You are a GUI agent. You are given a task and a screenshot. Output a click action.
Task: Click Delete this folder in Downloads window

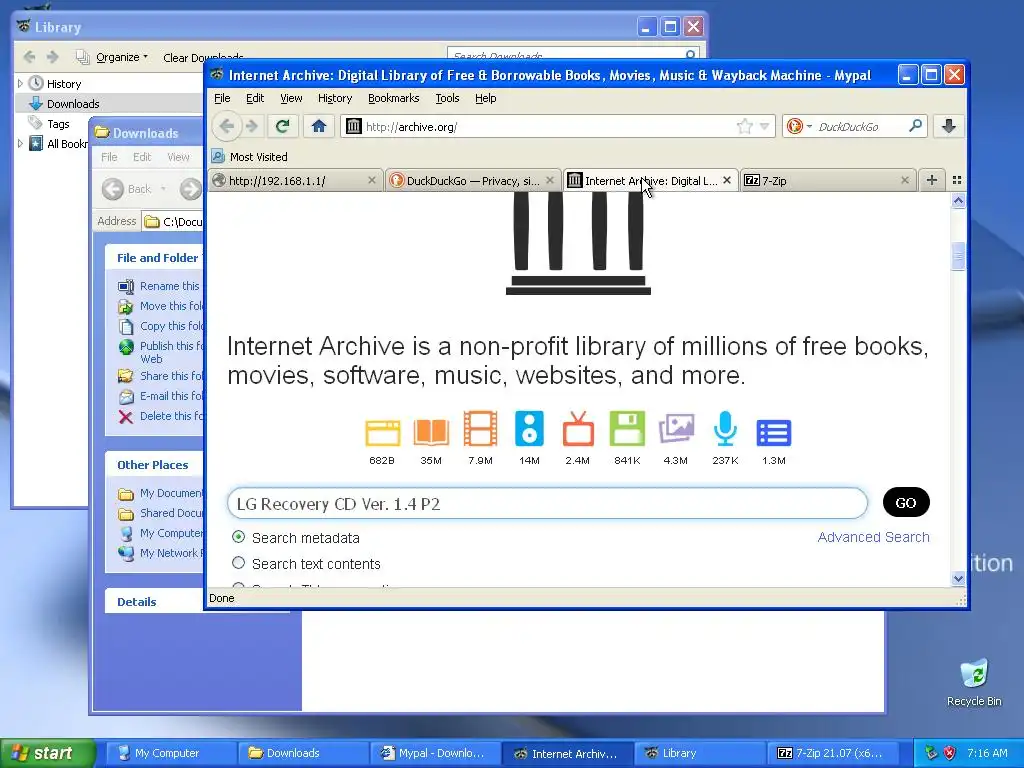click(x=161, y=416)
